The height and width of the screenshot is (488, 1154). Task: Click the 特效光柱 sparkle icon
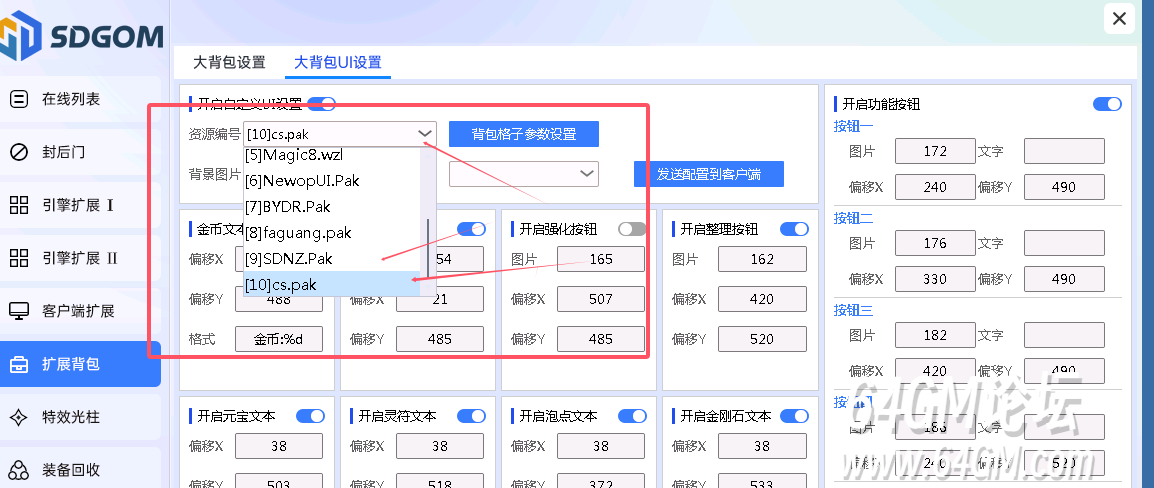[19, 417]
